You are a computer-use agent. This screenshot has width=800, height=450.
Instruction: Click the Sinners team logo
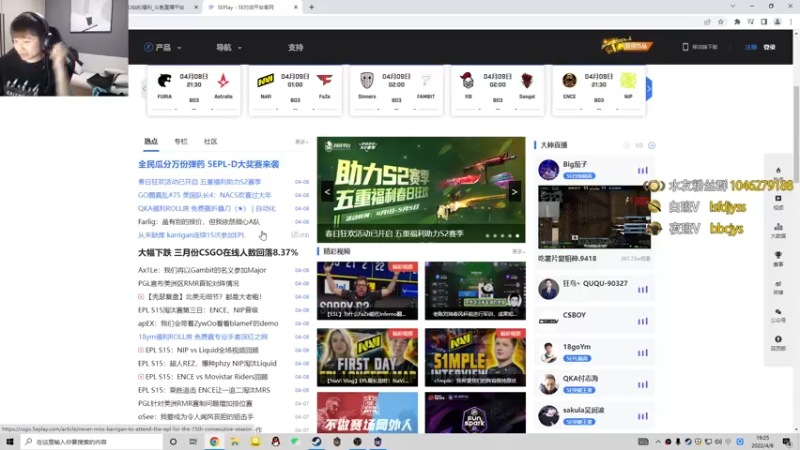click(x=367, y=81)
